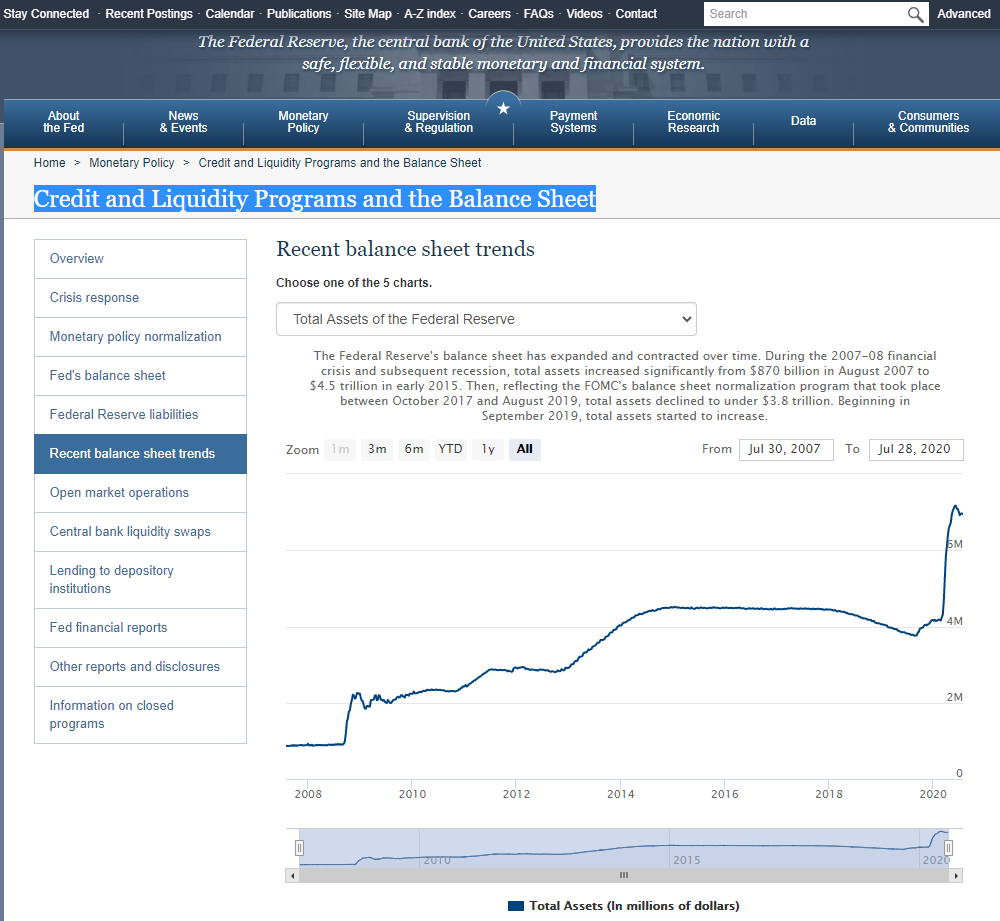Click the star emblem in navigation bar
This screenshot has width=1000, height=921.
503,108
